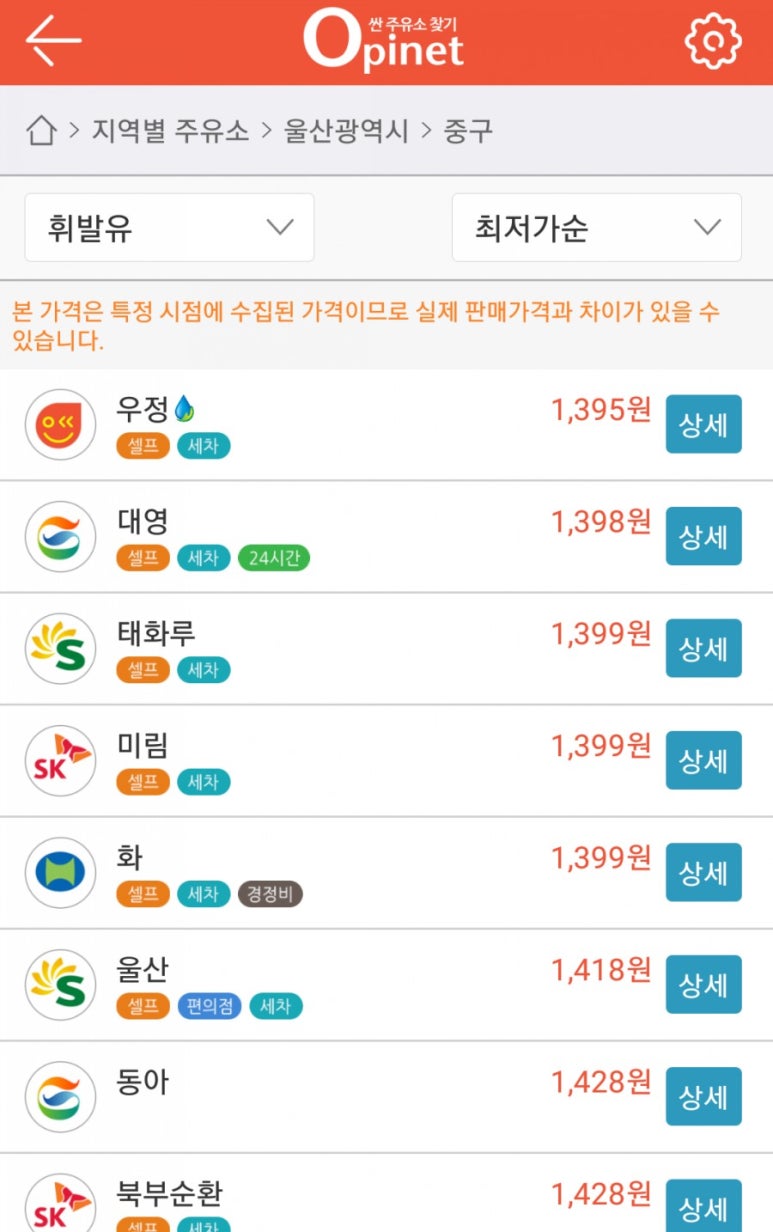View 상세 details for 우정 station

[703, 425]
